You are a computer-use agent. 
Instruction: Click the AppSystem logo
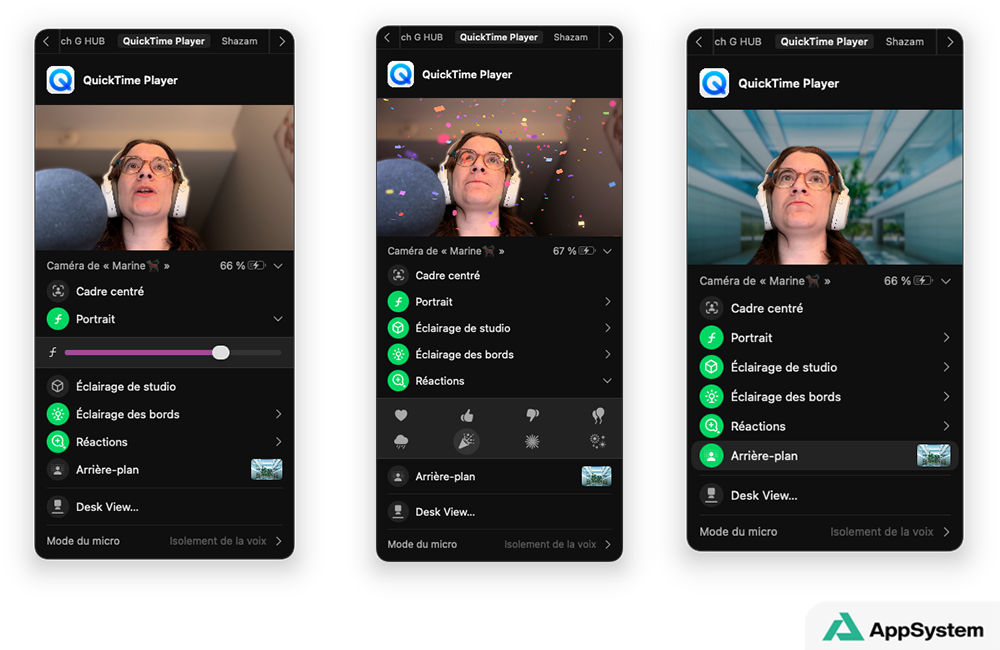tap(902, 630)
